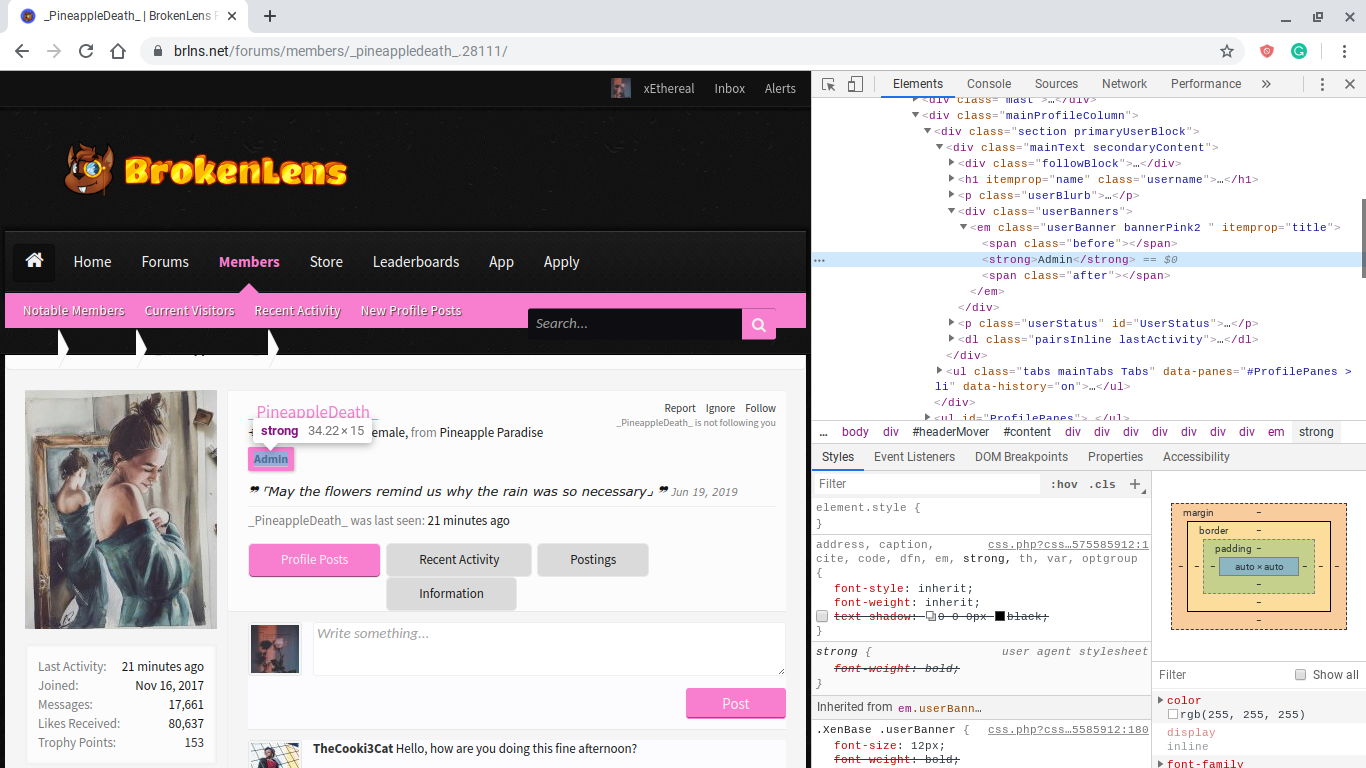Open the Postings profile tab button
The image size is (1366, 768).
593,560
